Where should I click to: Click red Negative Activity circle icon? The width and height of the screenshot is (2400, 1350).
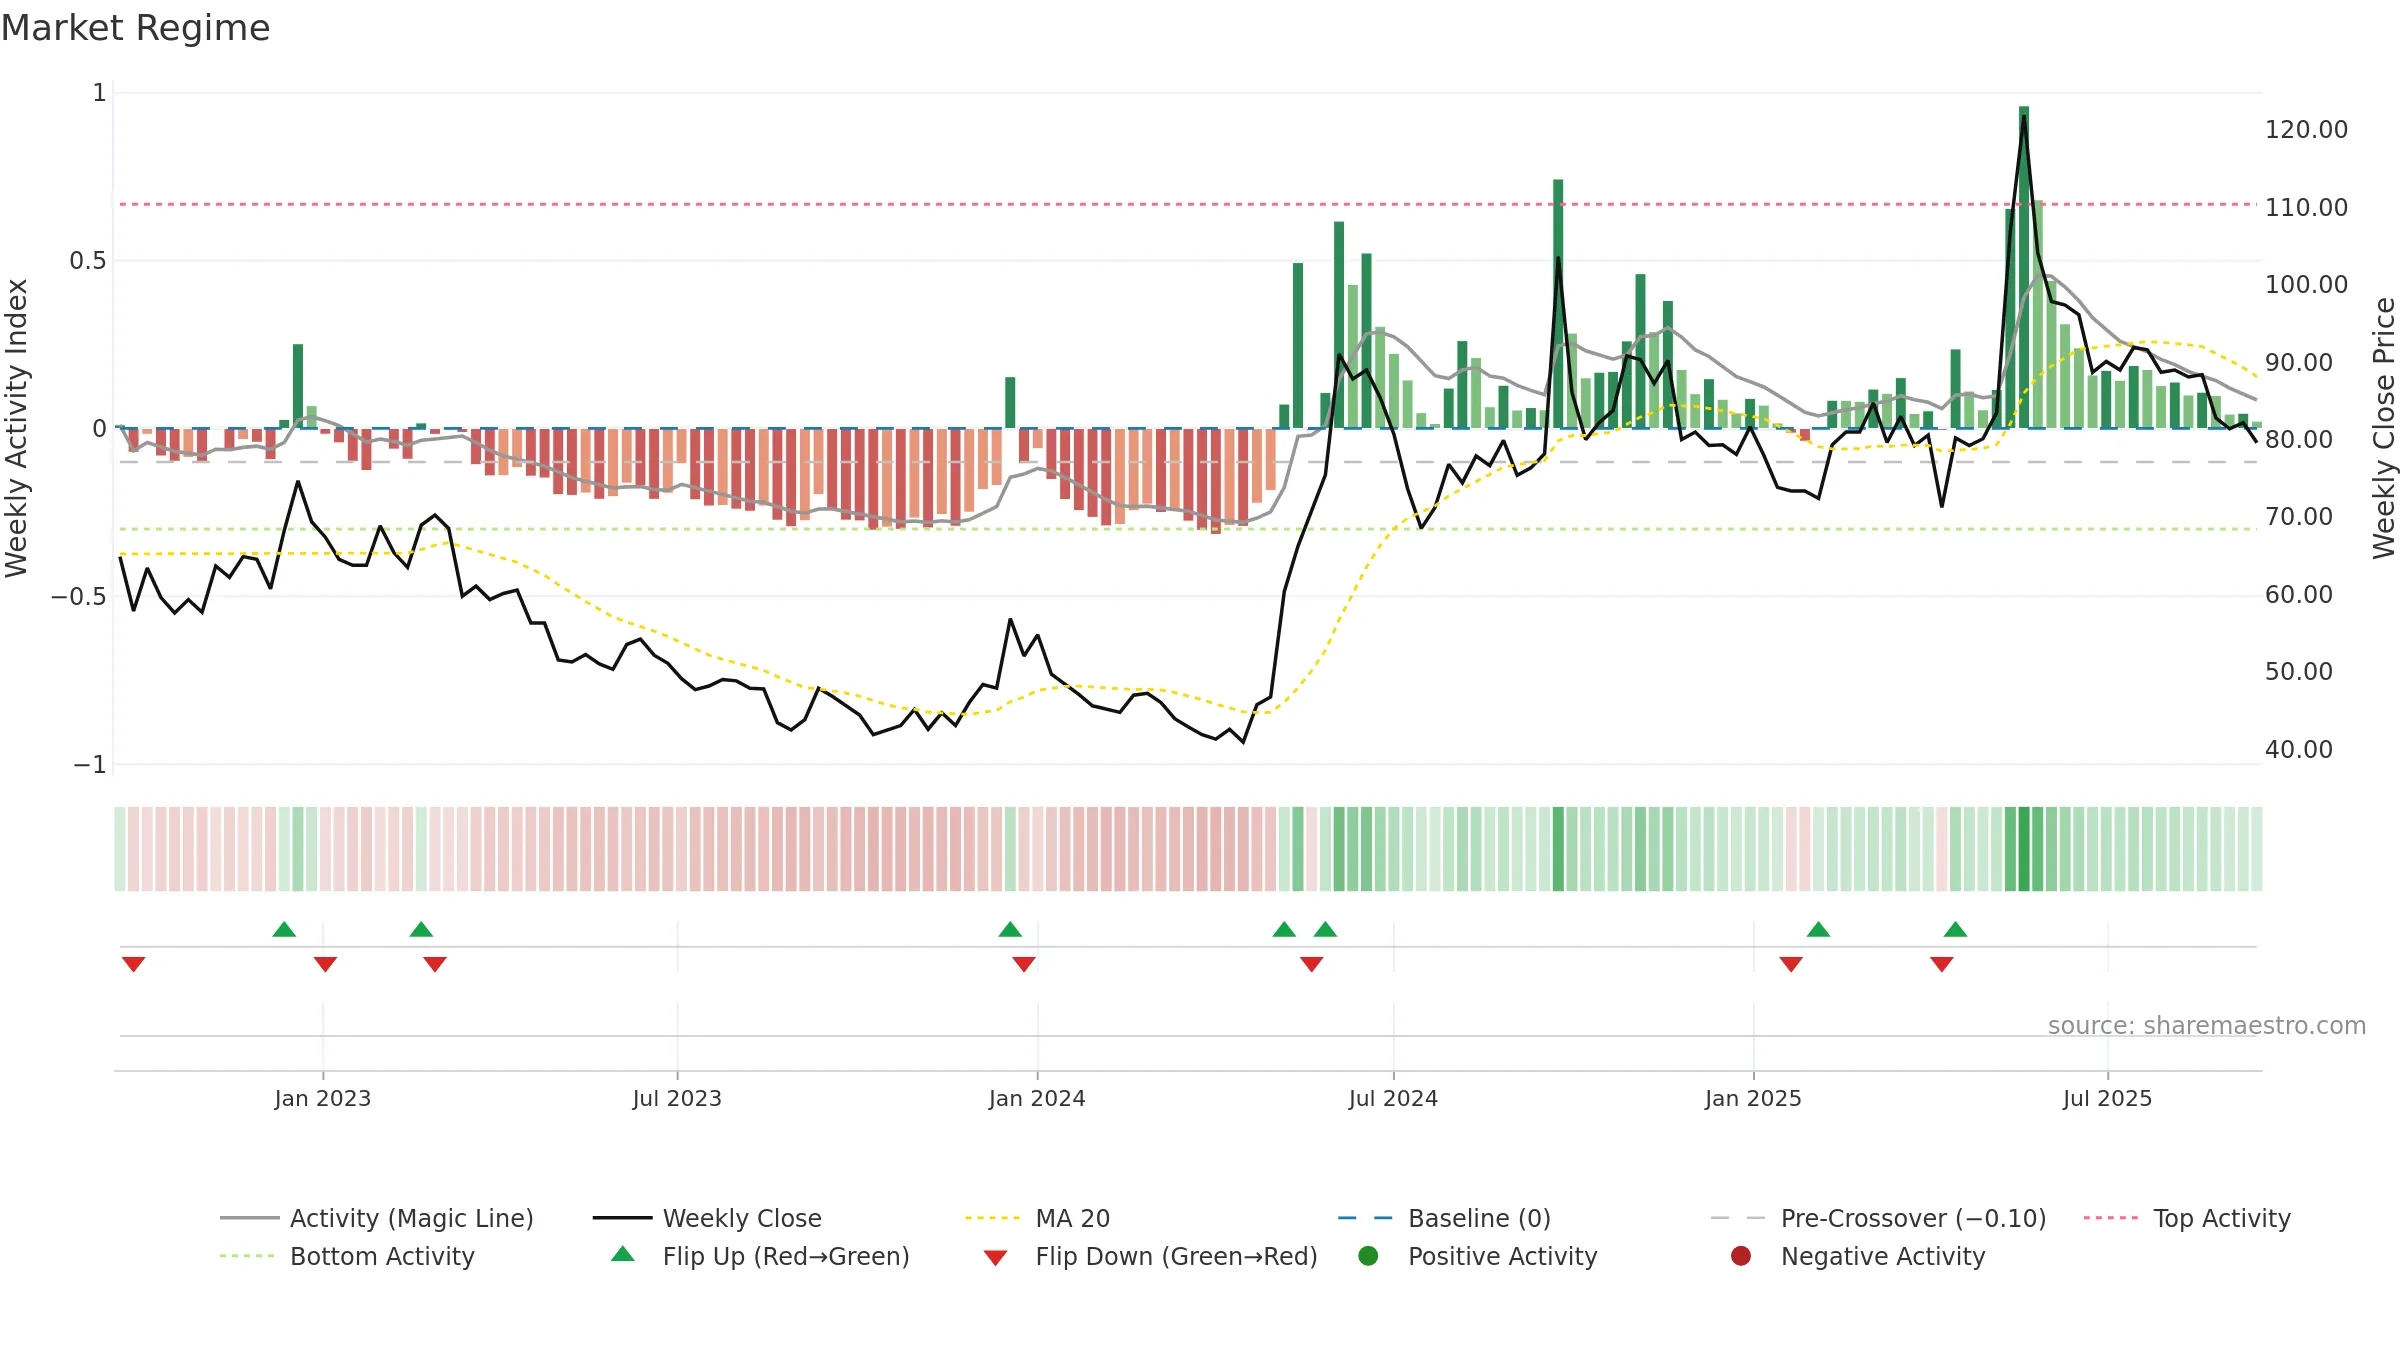tap(1741, 1256)
